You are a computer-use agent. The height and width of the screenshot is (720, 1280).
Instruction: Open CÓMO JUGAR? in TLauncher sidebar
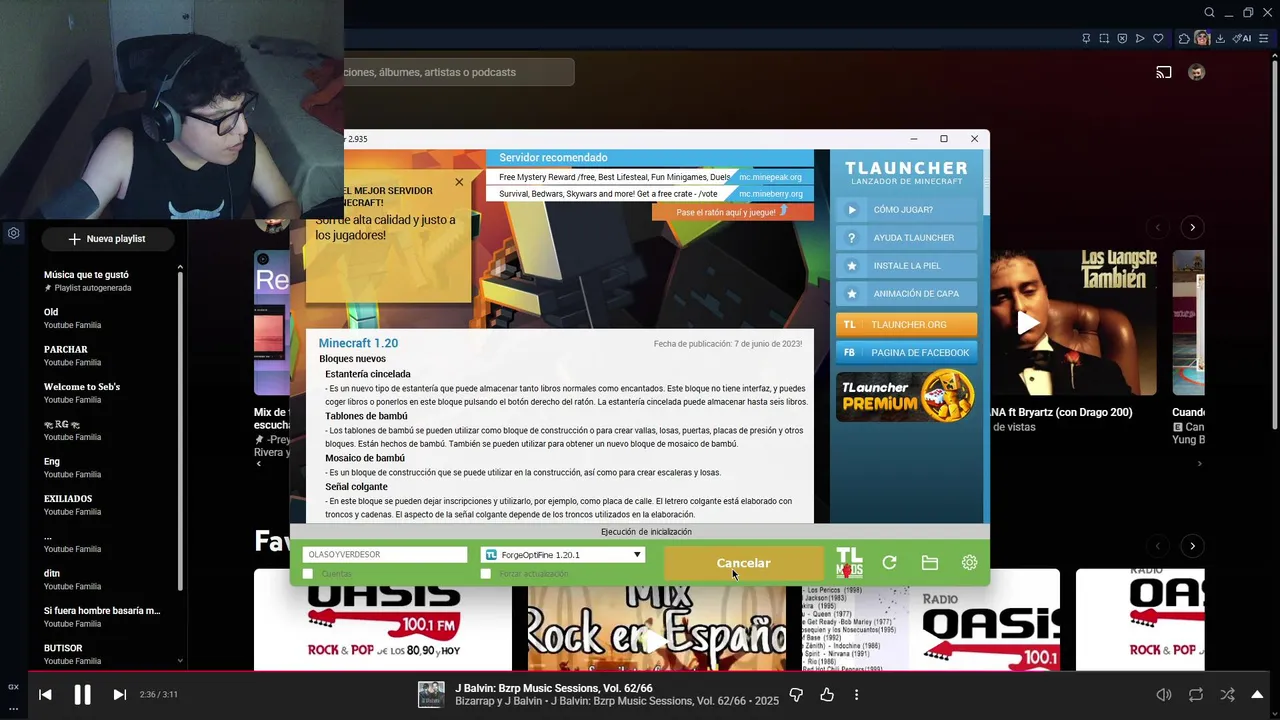[x=906, y=210]
